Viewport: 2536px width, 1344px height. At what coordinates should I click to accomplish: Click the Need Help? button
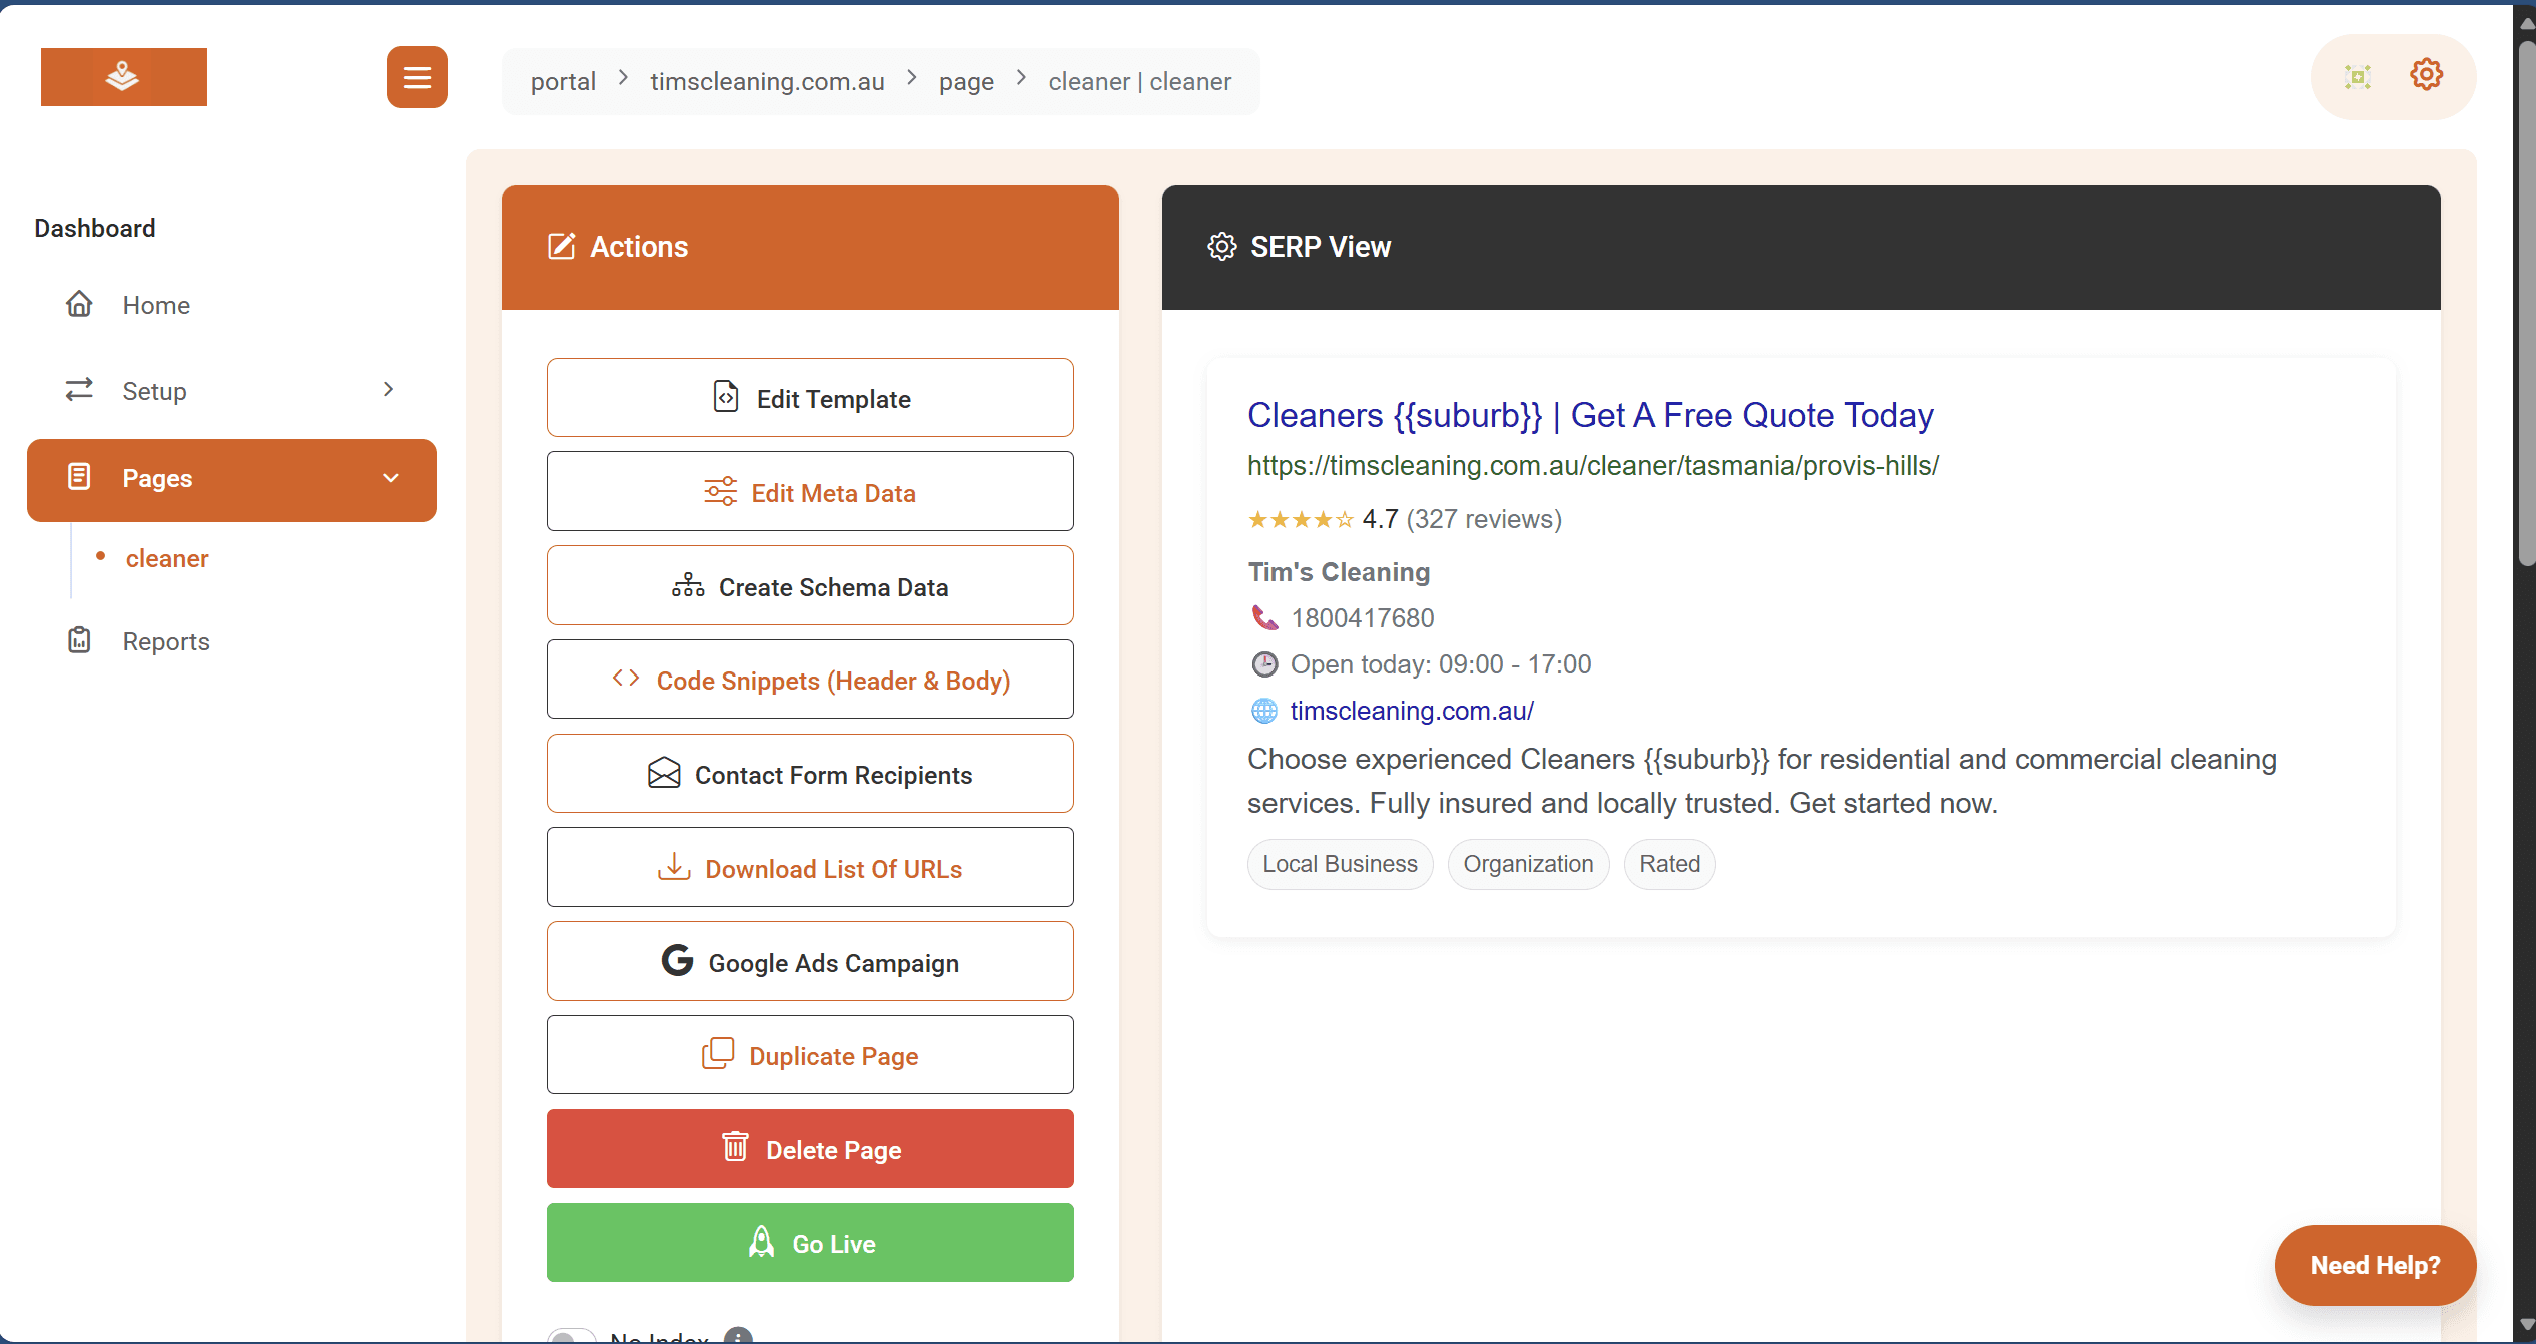[2374, 1265]
